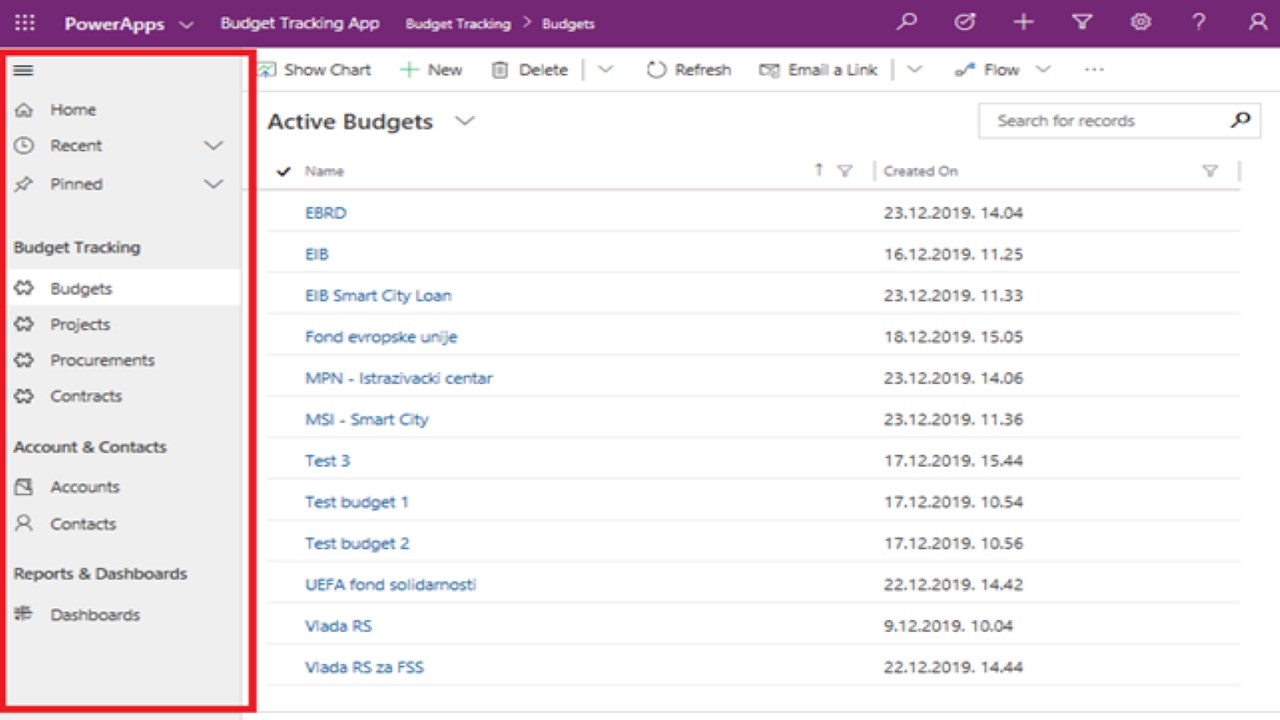Click the Email a Link envelope icon
The height and width of the screenshot is (720, 1280).
click(769, 70)
